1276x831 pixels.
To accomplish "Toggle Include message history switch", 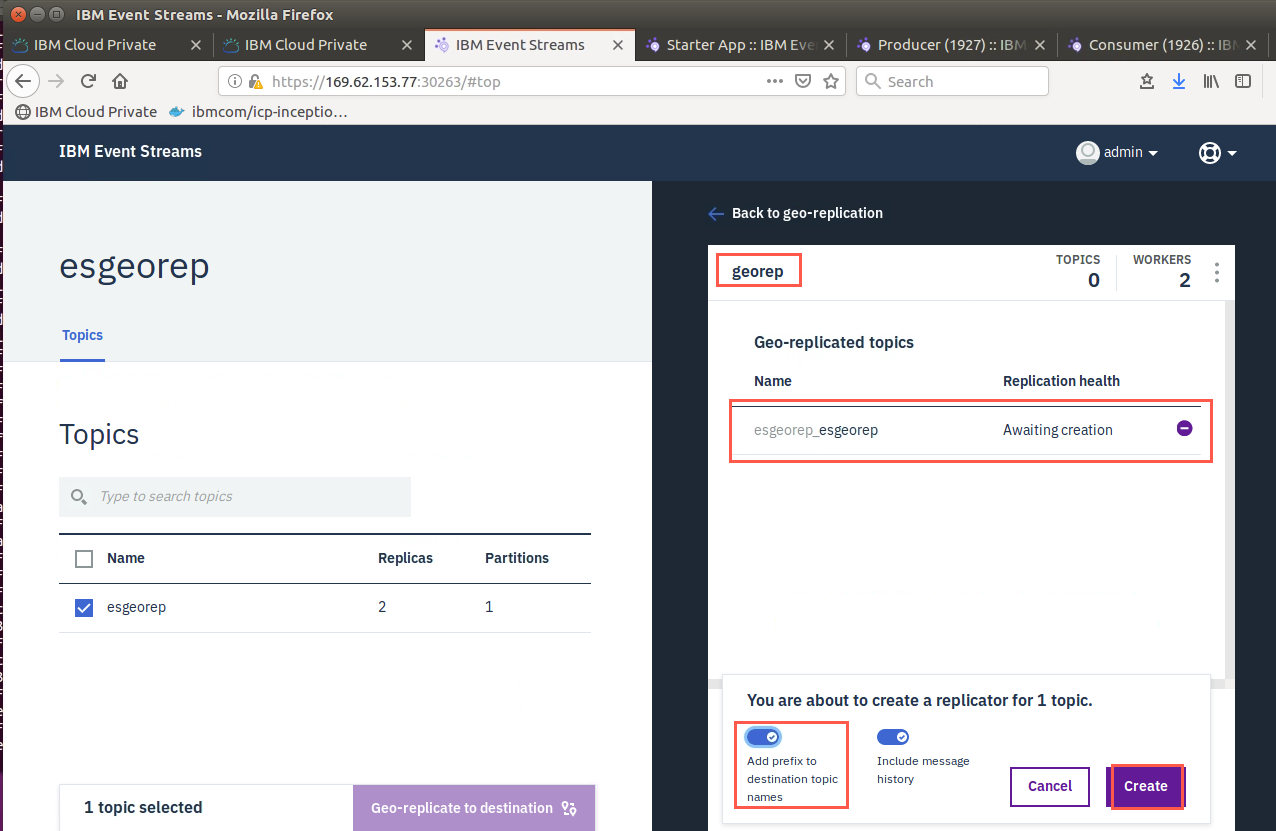I will 893,737.
